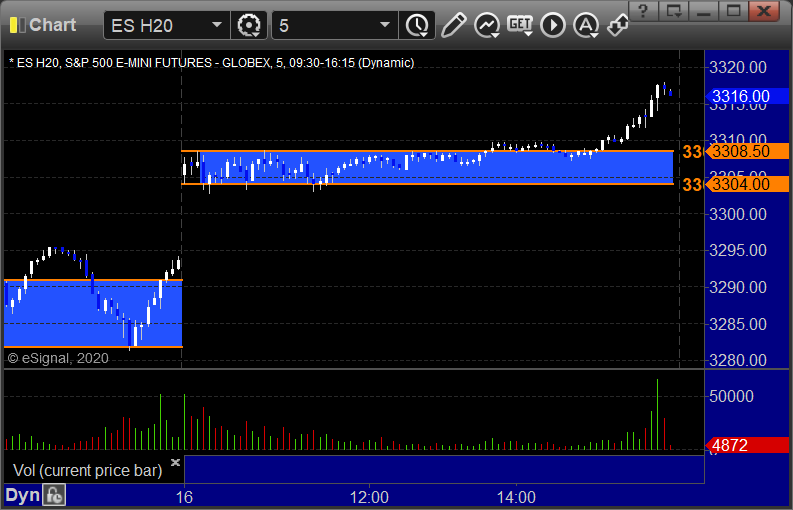Toggle the Dyn dynamic mode button
The height and width of the screenshot is (510, 793).
[x=22, y=495]
